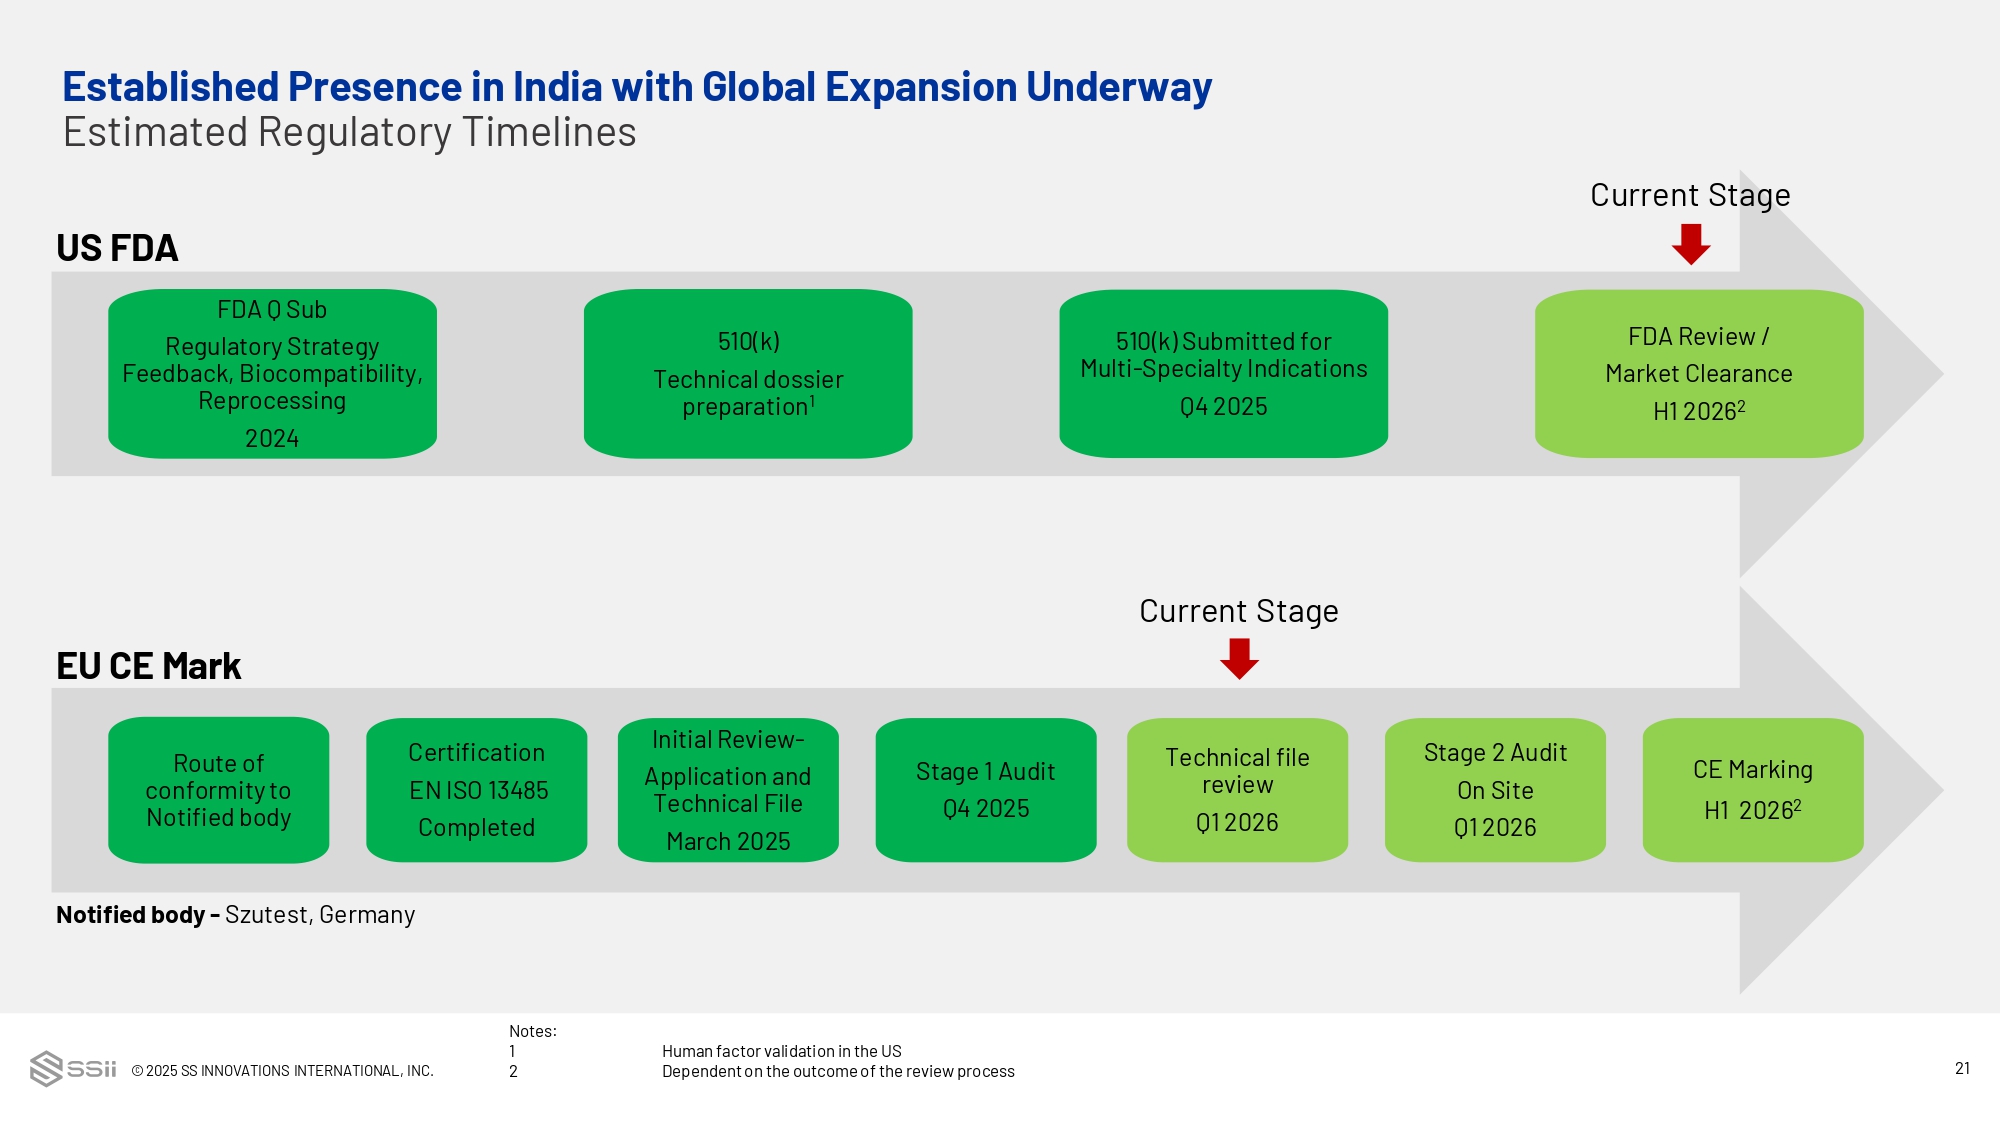Click the Estimated Regulatory Timelines subtitle
This screenshot has height=1125, width=2000.
click(x=349, y=132)
